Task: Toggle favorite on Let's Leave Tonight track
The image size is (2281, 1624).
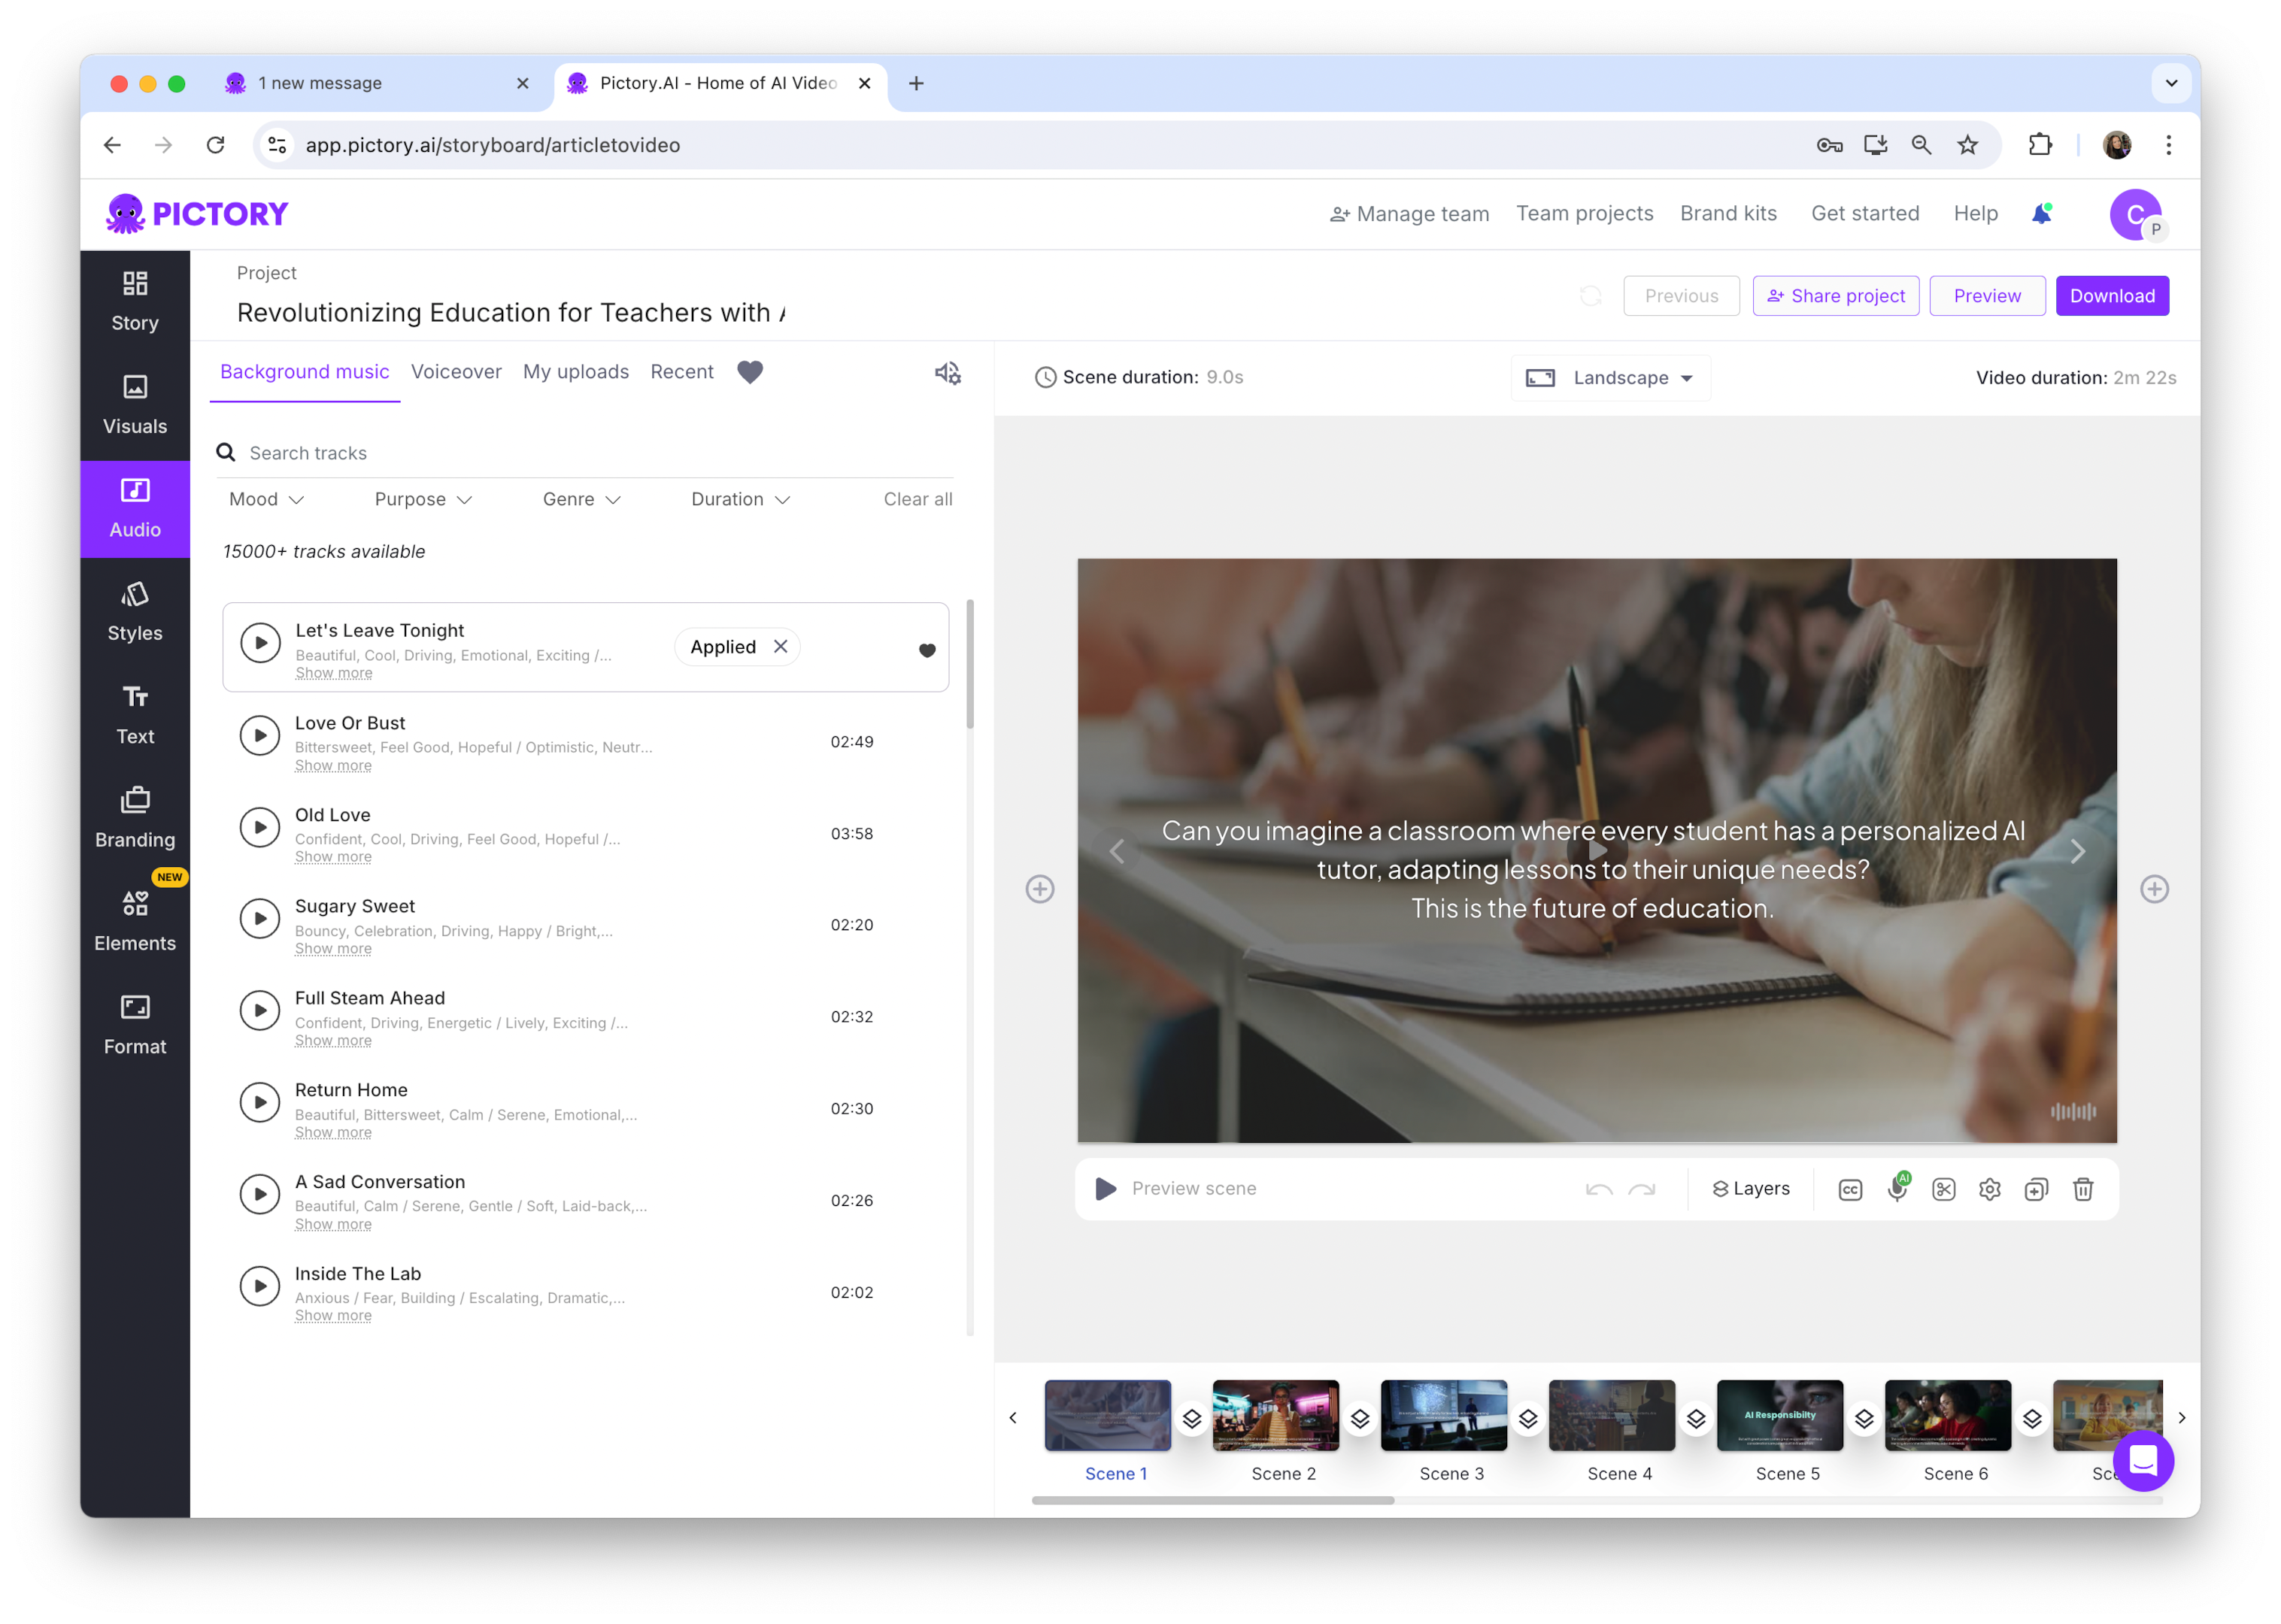Action: coord(924,647)
